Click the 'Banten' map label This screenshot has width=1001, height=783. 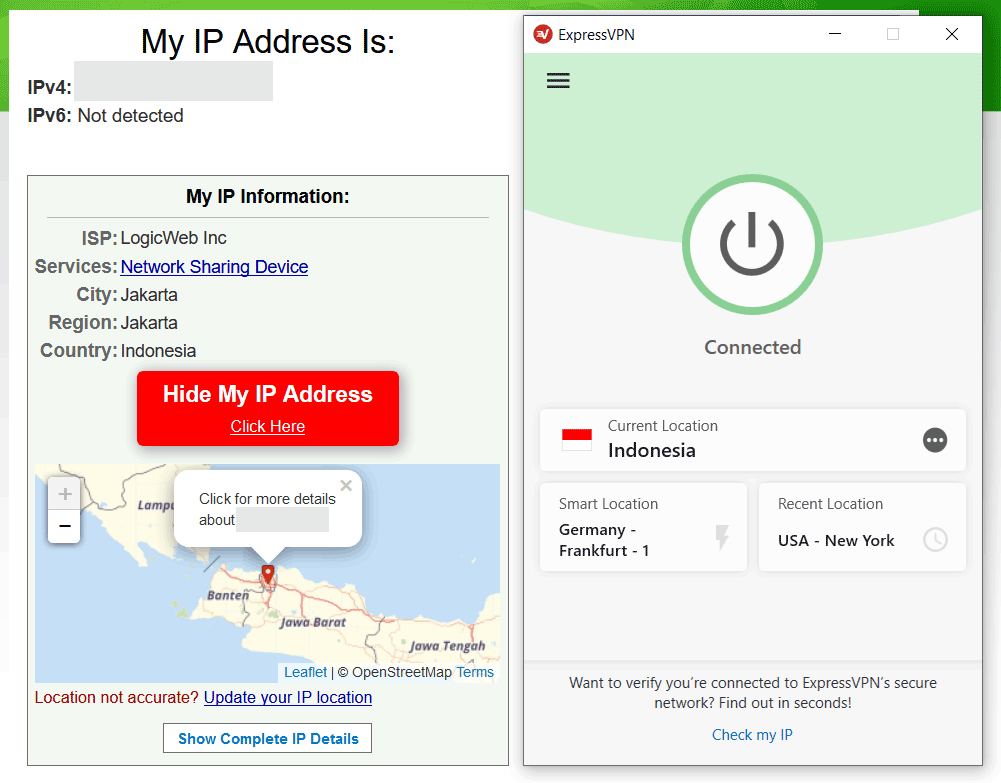tap(228, 595)
